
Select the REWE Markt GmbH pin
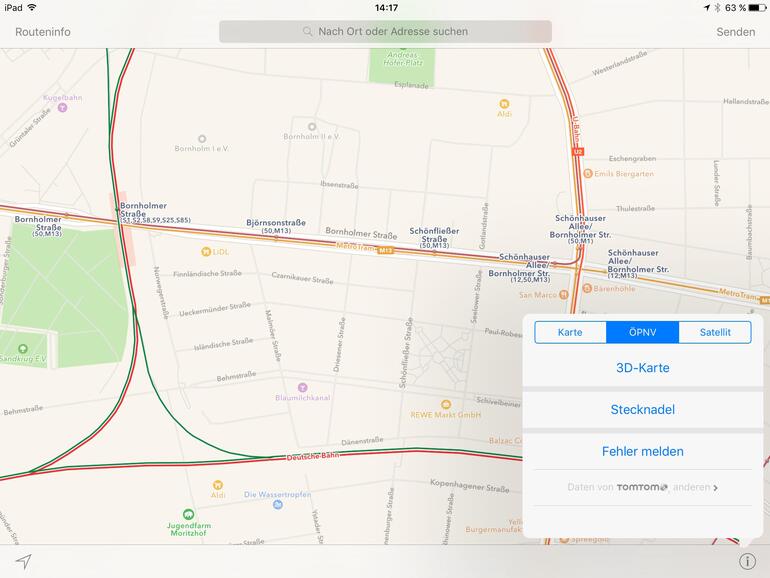446,405
